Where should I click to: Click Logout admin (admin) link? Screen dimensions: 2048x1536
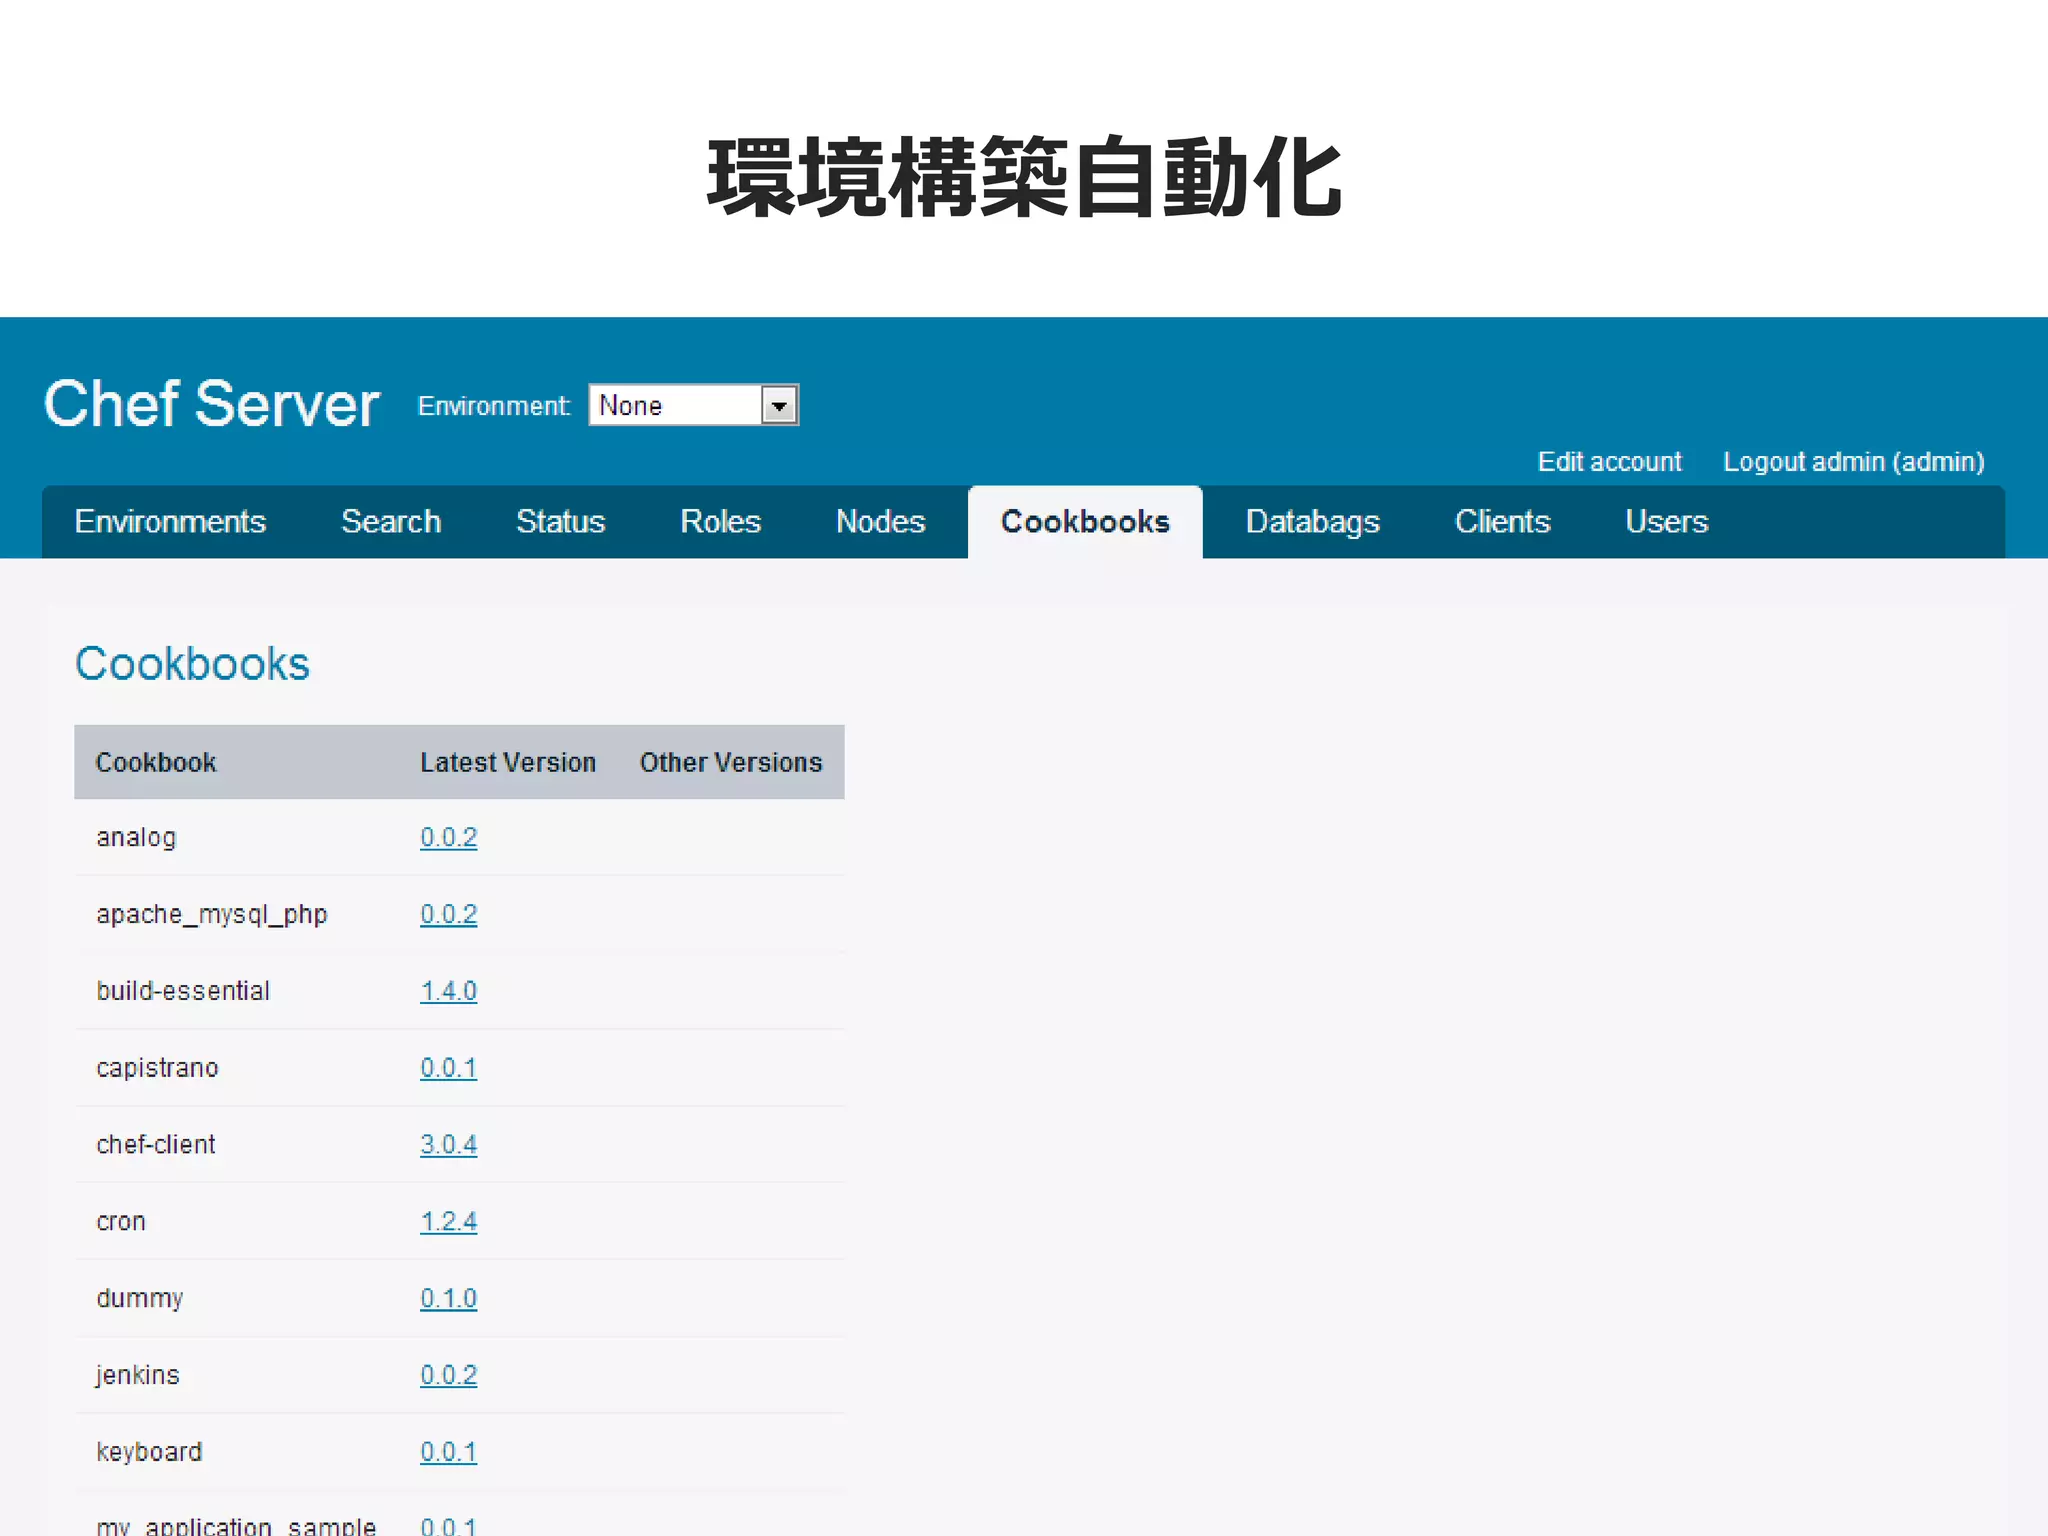tap(1853, 462)
